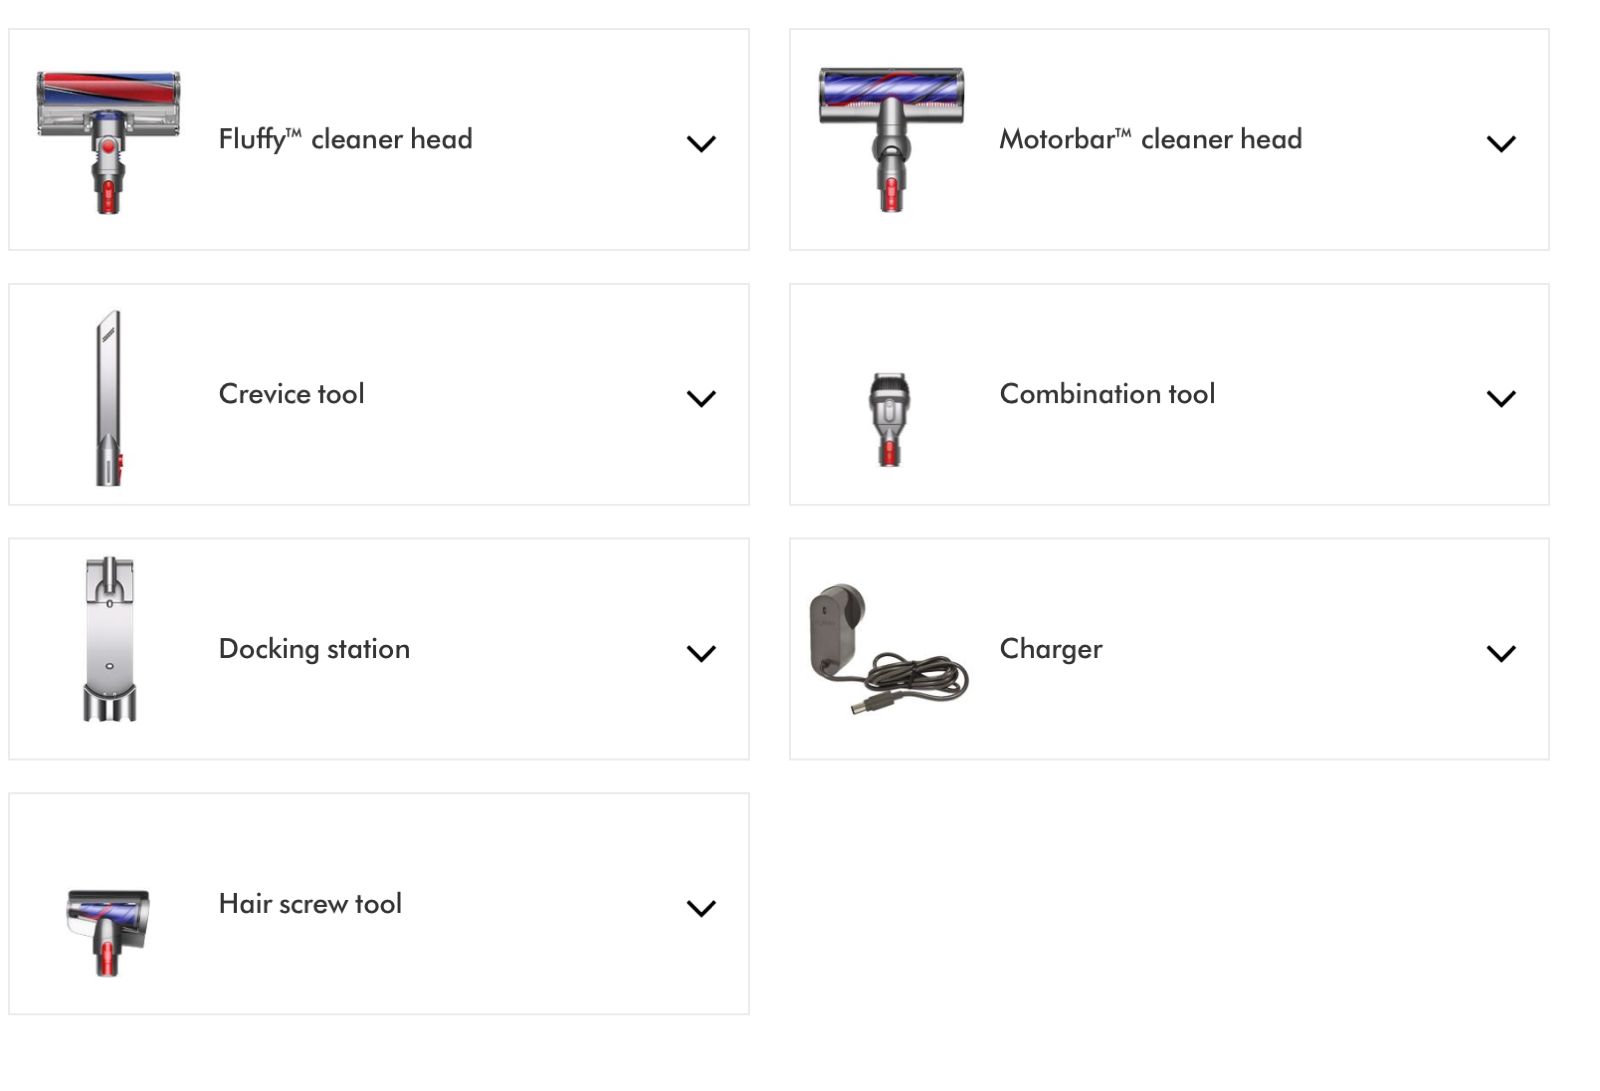
Task: Select the Motorbar cleaner head label
Action: tap(1150, 139)
